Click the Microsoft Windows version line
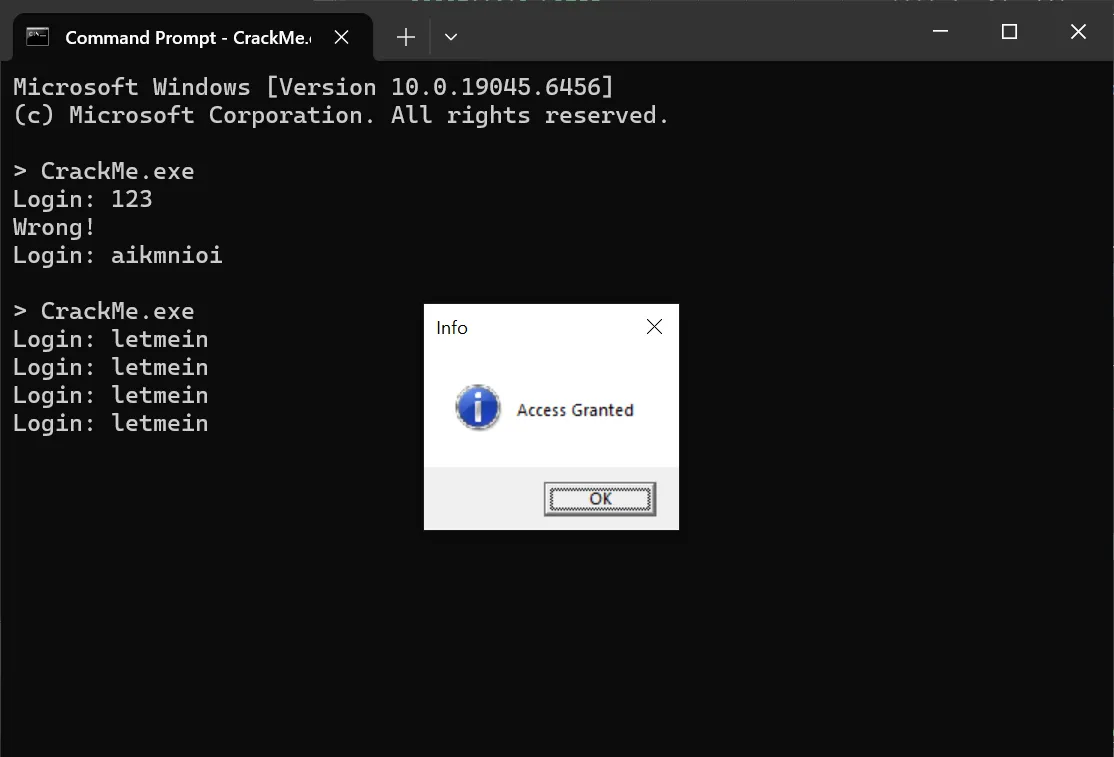 [313, 87]
